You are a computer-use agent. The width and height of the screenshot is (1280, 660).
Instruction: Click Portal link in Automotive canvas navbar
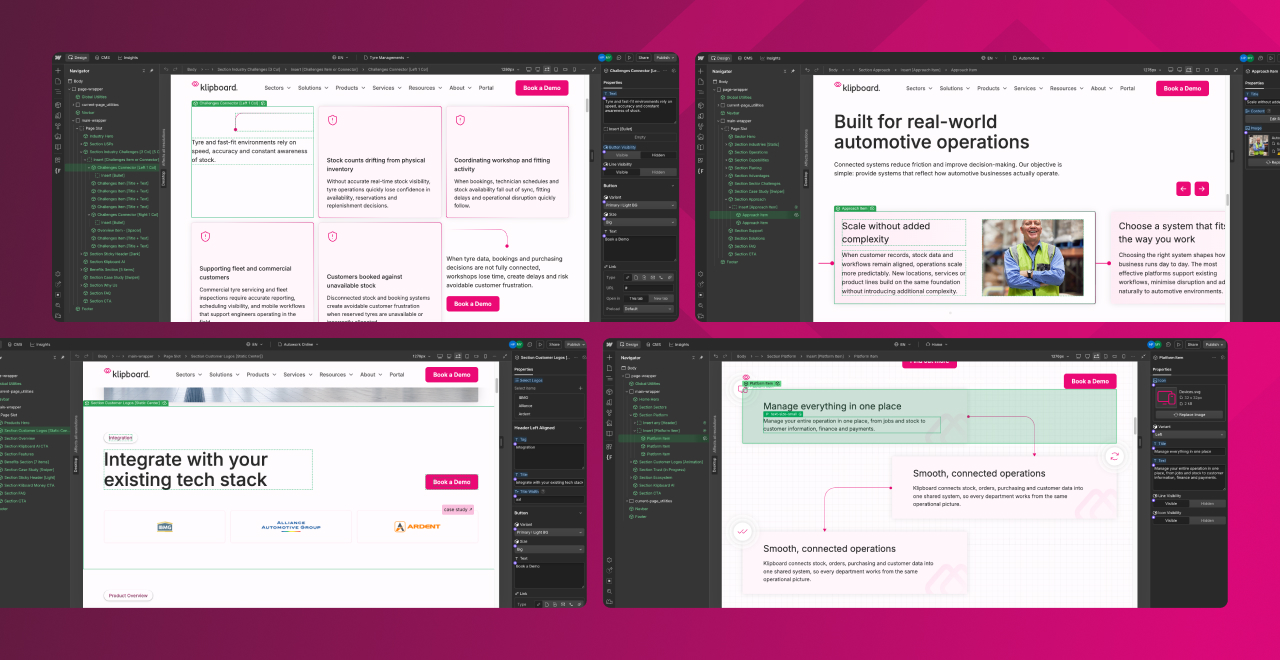[x=1127, y=88]
